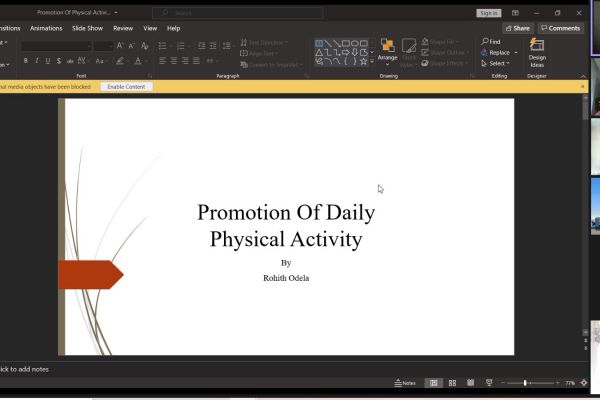Switch to Reading view
The width and height of the screenshot is (600, 400).
(x=470, y=383)
